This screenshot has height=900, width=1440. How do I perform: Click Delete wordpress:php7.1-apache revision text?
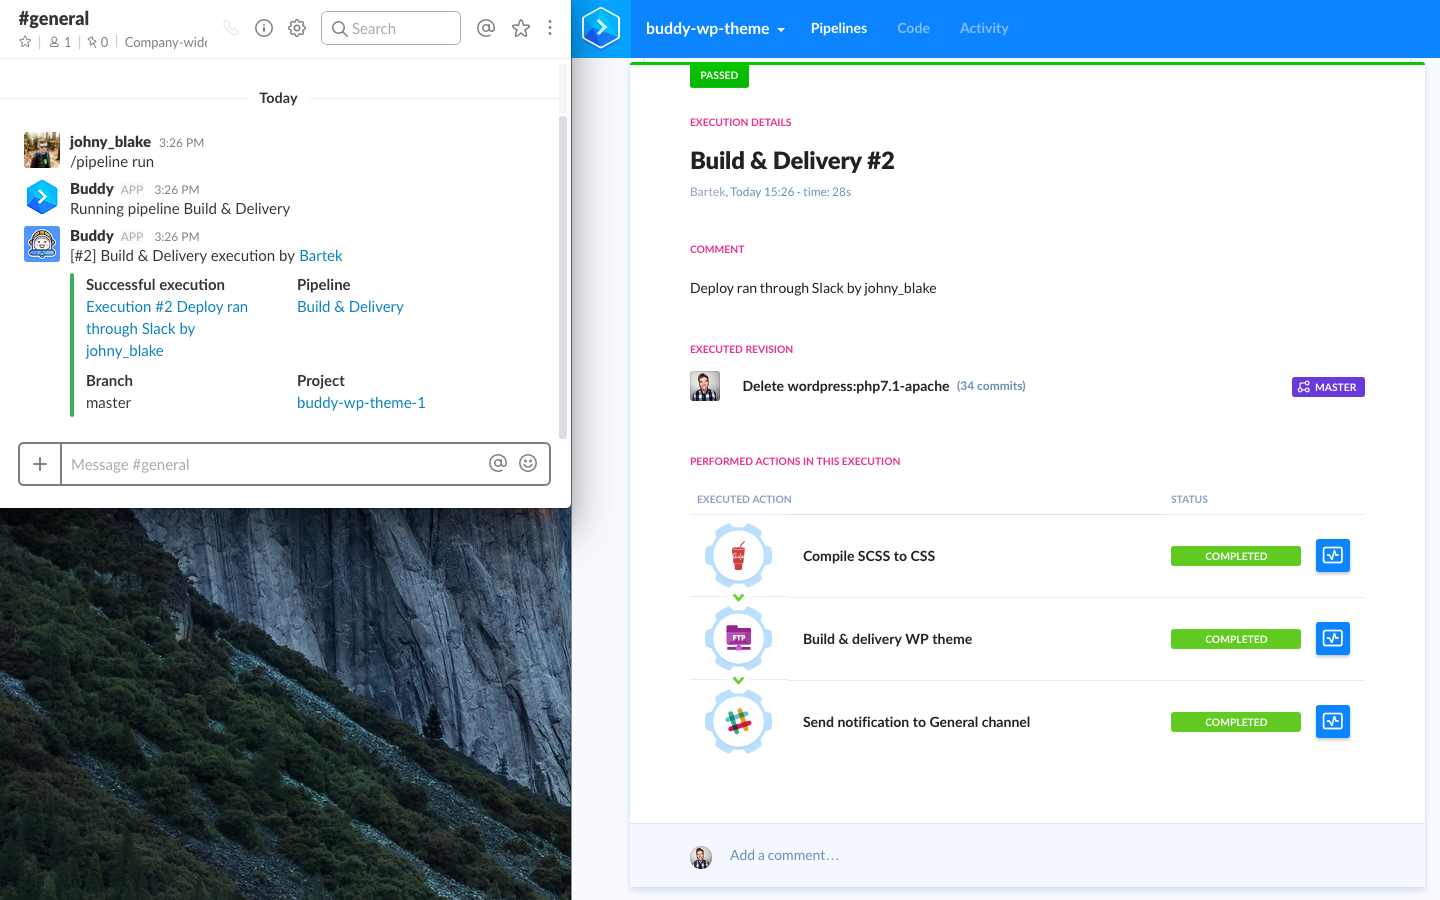click(846, 386)
